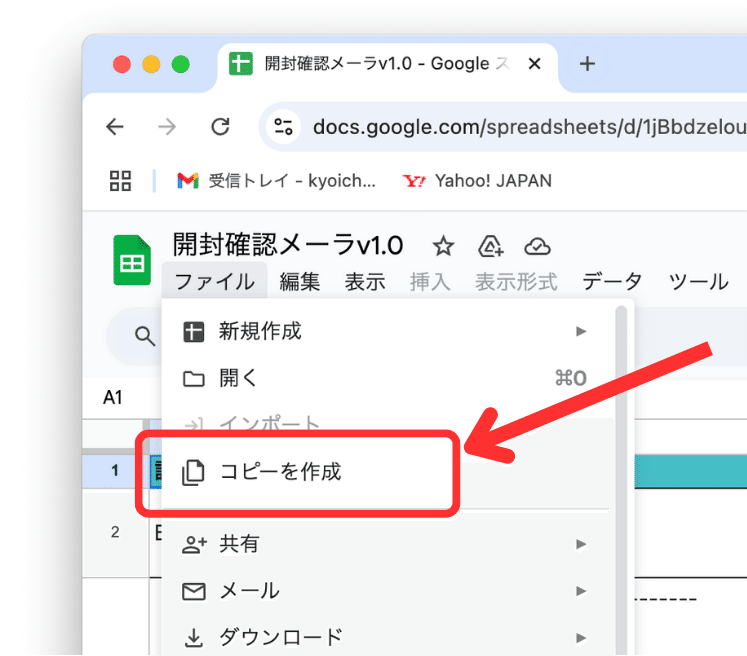Open the Gmail 受信トレイ bookmark
The height and width of the screenshot is (656, 747).
click(x=276, y=181)
